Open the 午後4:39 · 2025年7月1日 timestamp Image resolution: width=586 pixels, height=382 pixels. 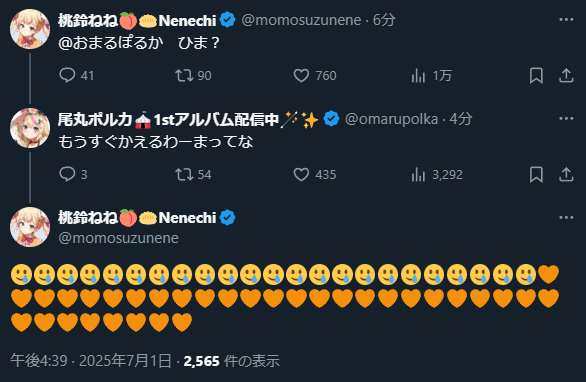91,361
